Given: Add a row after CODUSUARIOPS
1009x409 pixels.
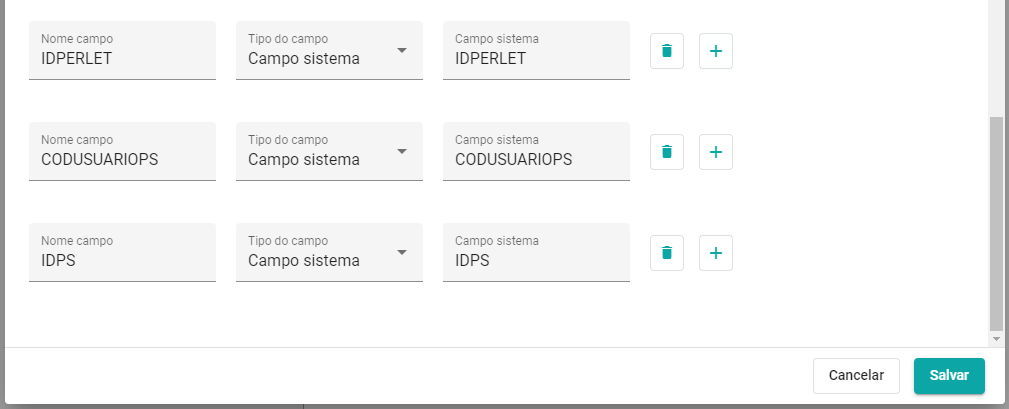Looking at the screenshot, I should pos(716,152).
